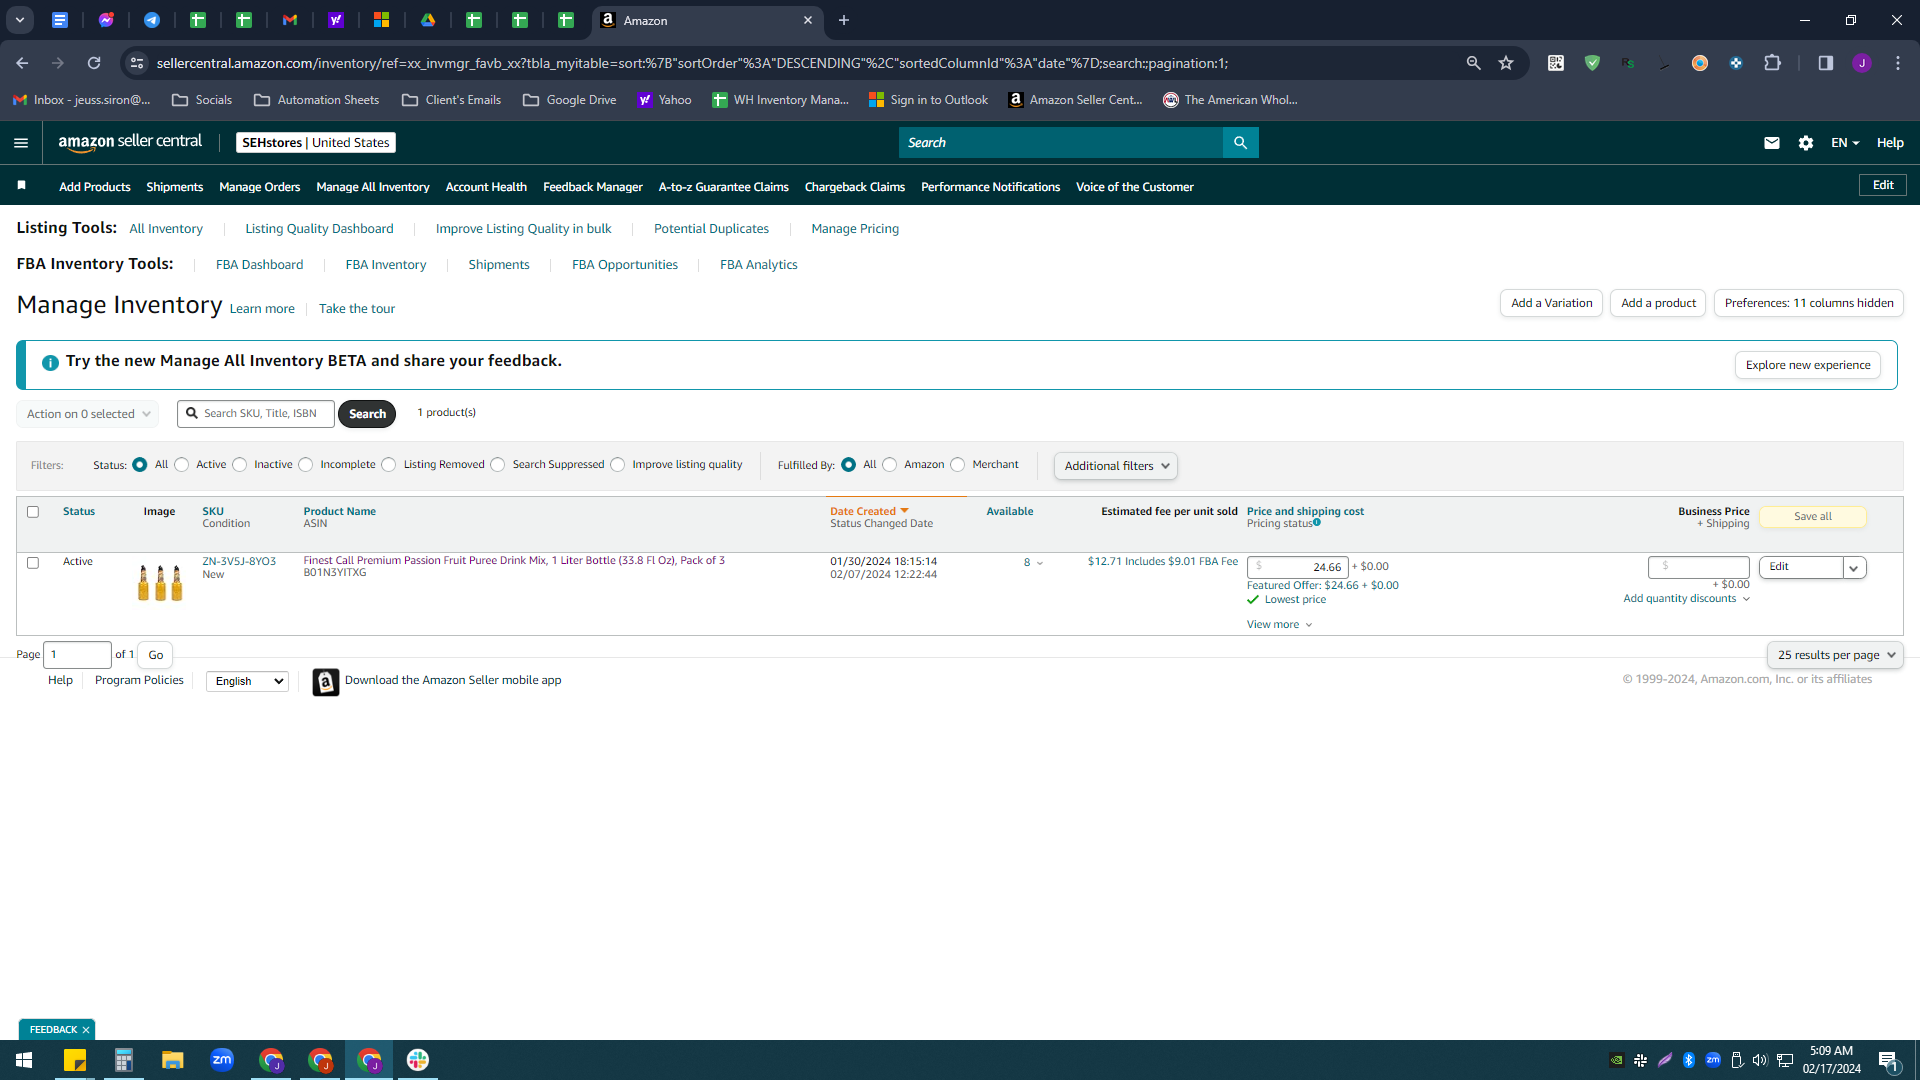Screen dimensions: 1920x1080
Task: Reload the page with the browser refresh icon
Action: [94, 63]
